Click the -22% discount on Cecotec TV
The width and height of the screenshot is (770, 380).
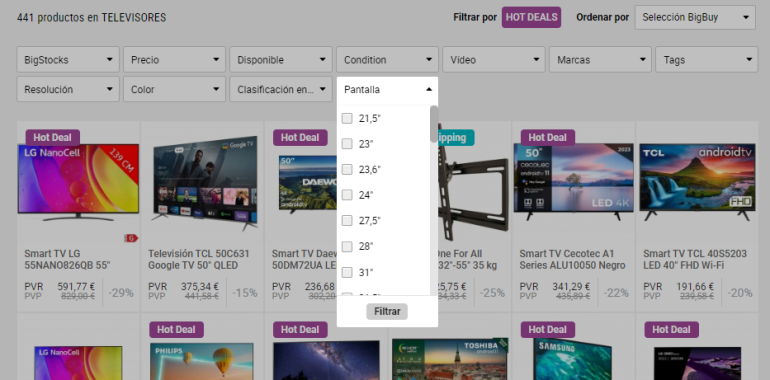pos(616,293)
